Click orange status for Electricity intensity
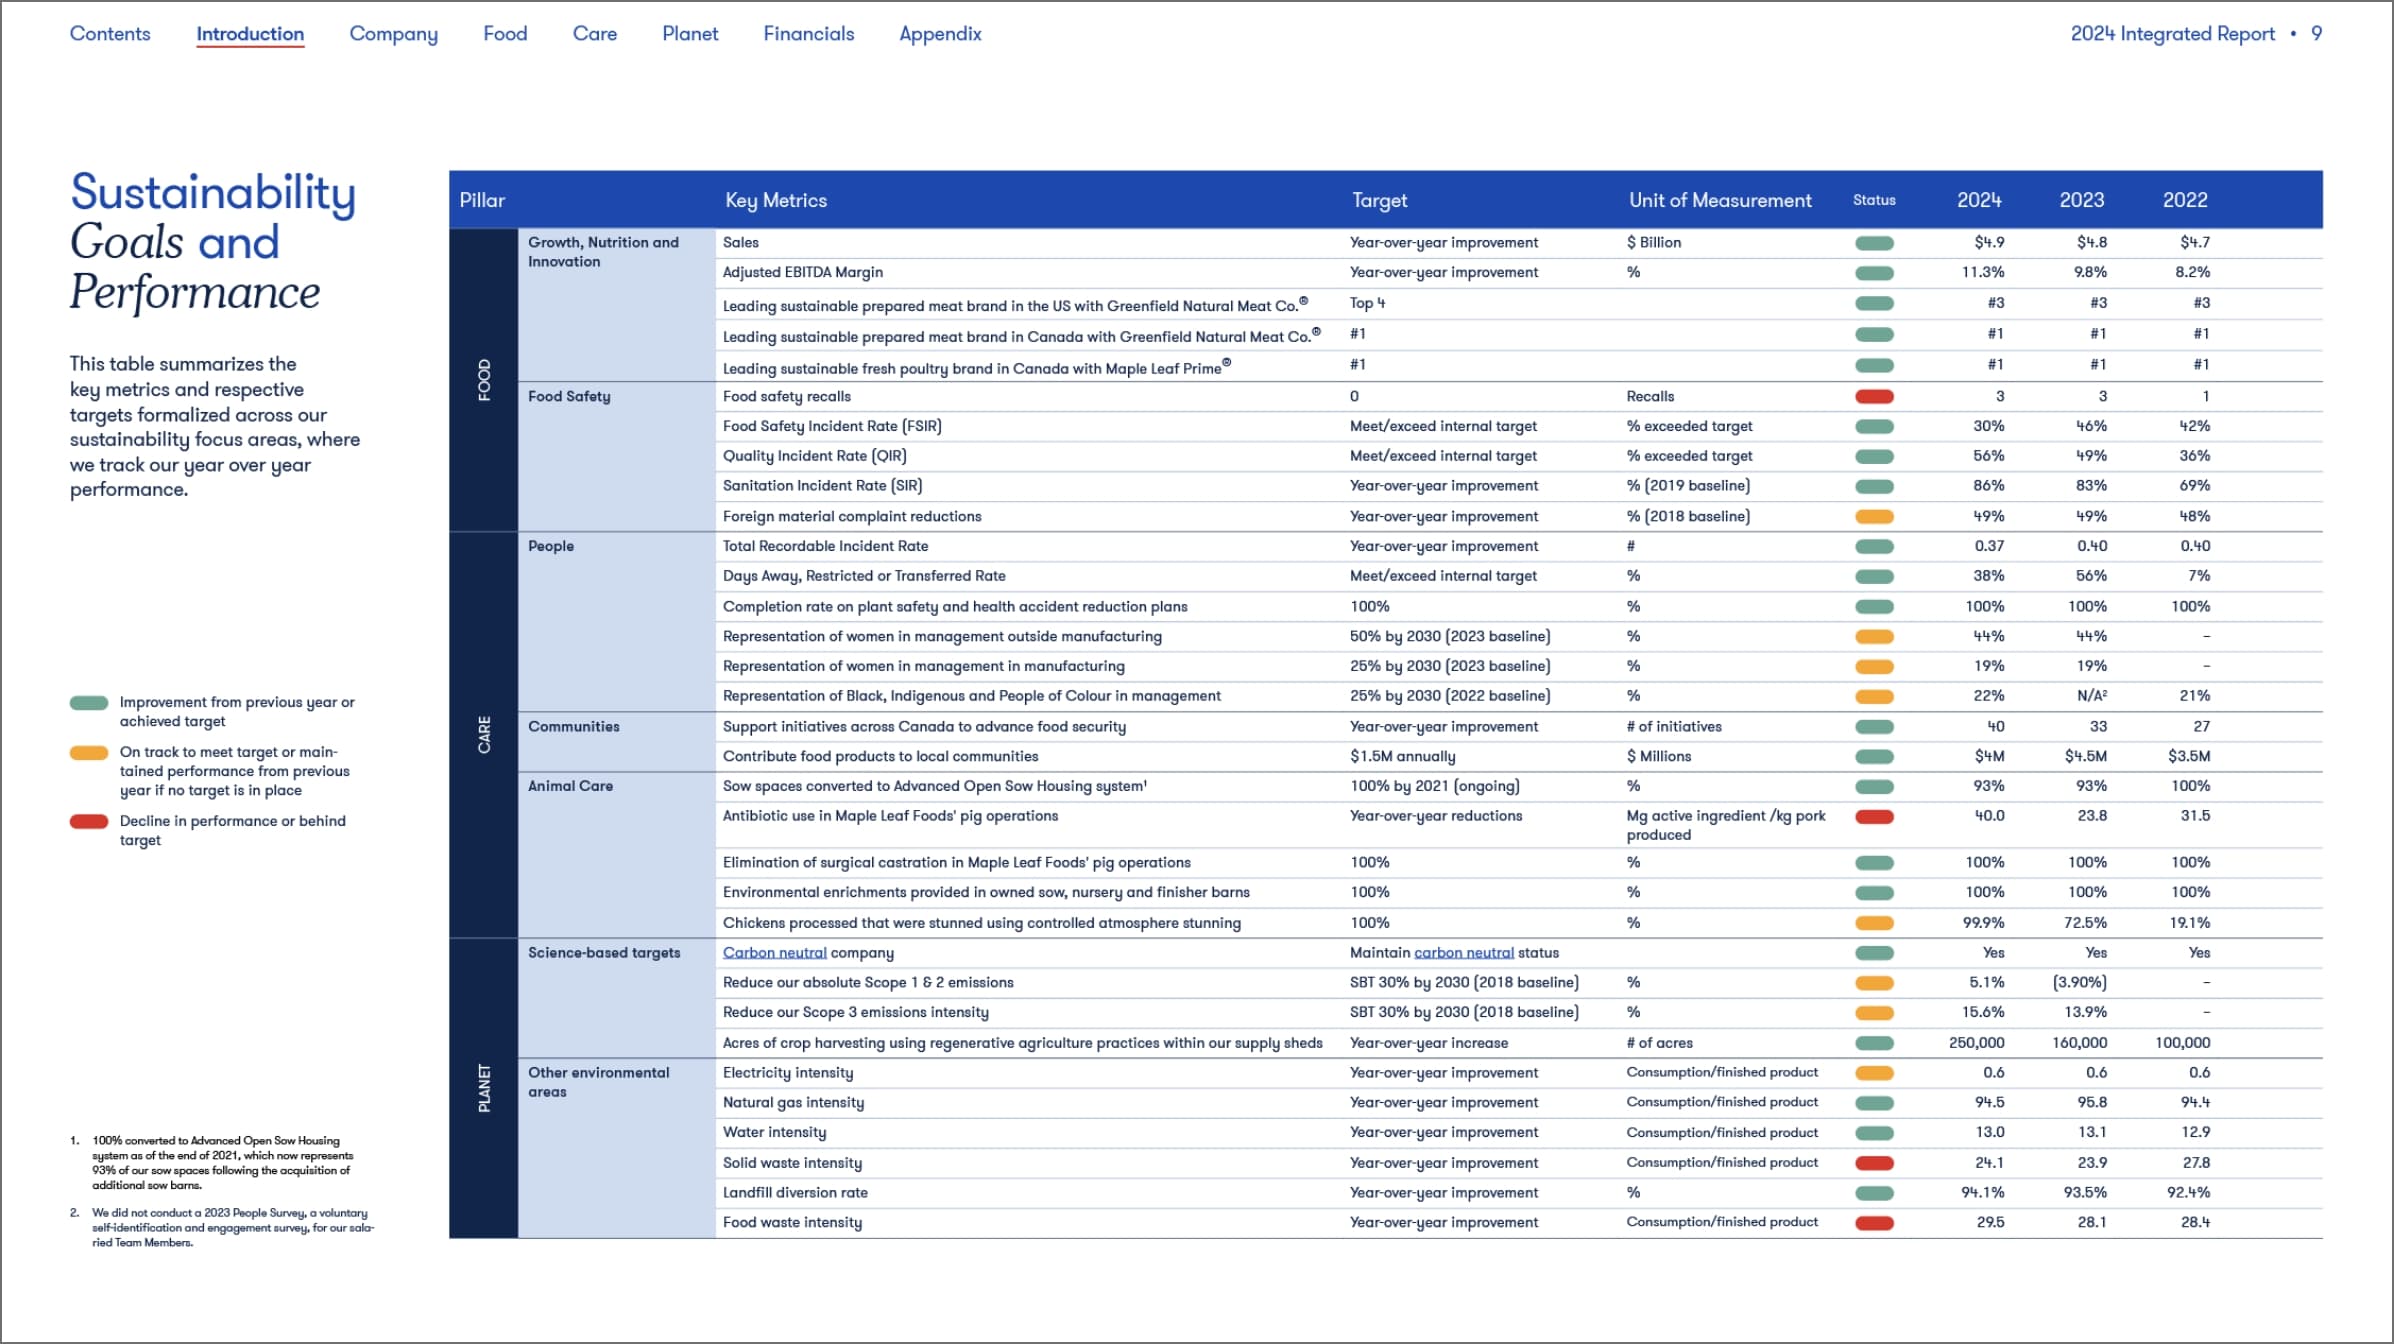2394x1344 pixels. tap(1874, 1073)
